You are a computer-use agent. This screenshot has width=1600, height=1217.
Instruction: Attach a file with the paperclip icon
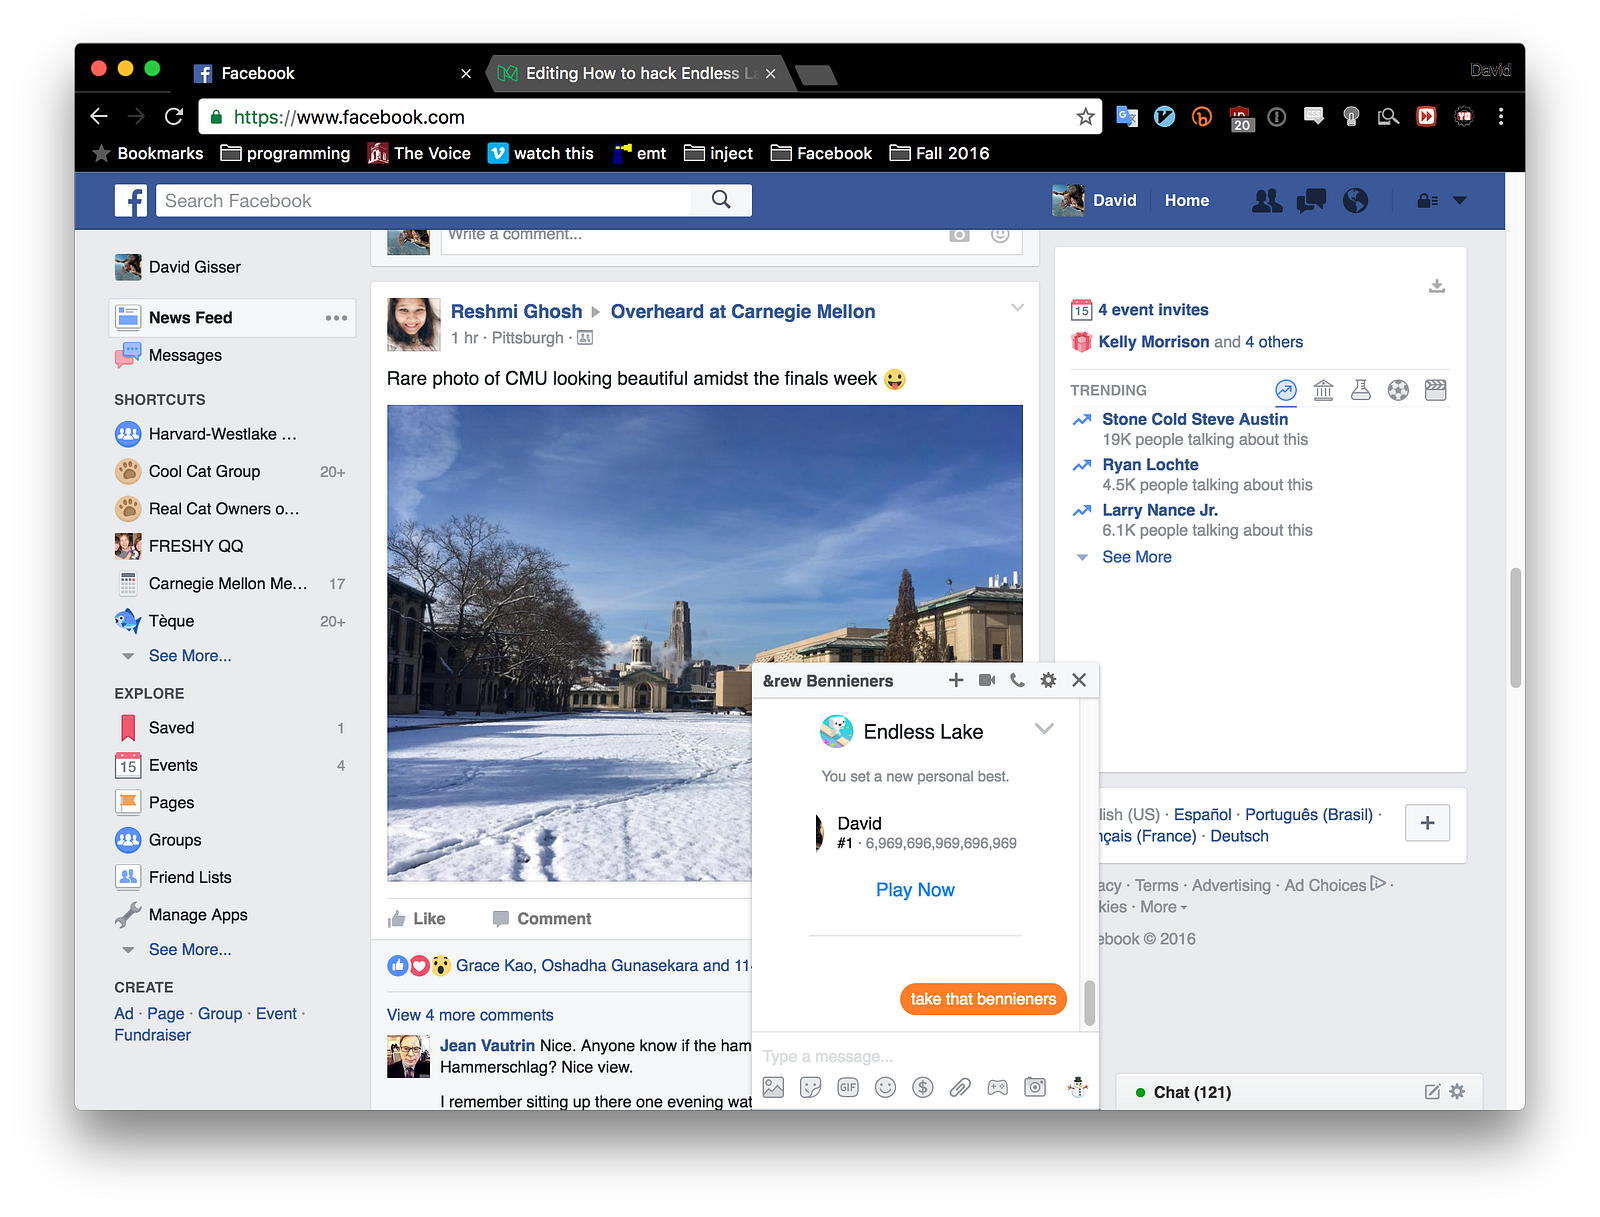[960, 1087]
